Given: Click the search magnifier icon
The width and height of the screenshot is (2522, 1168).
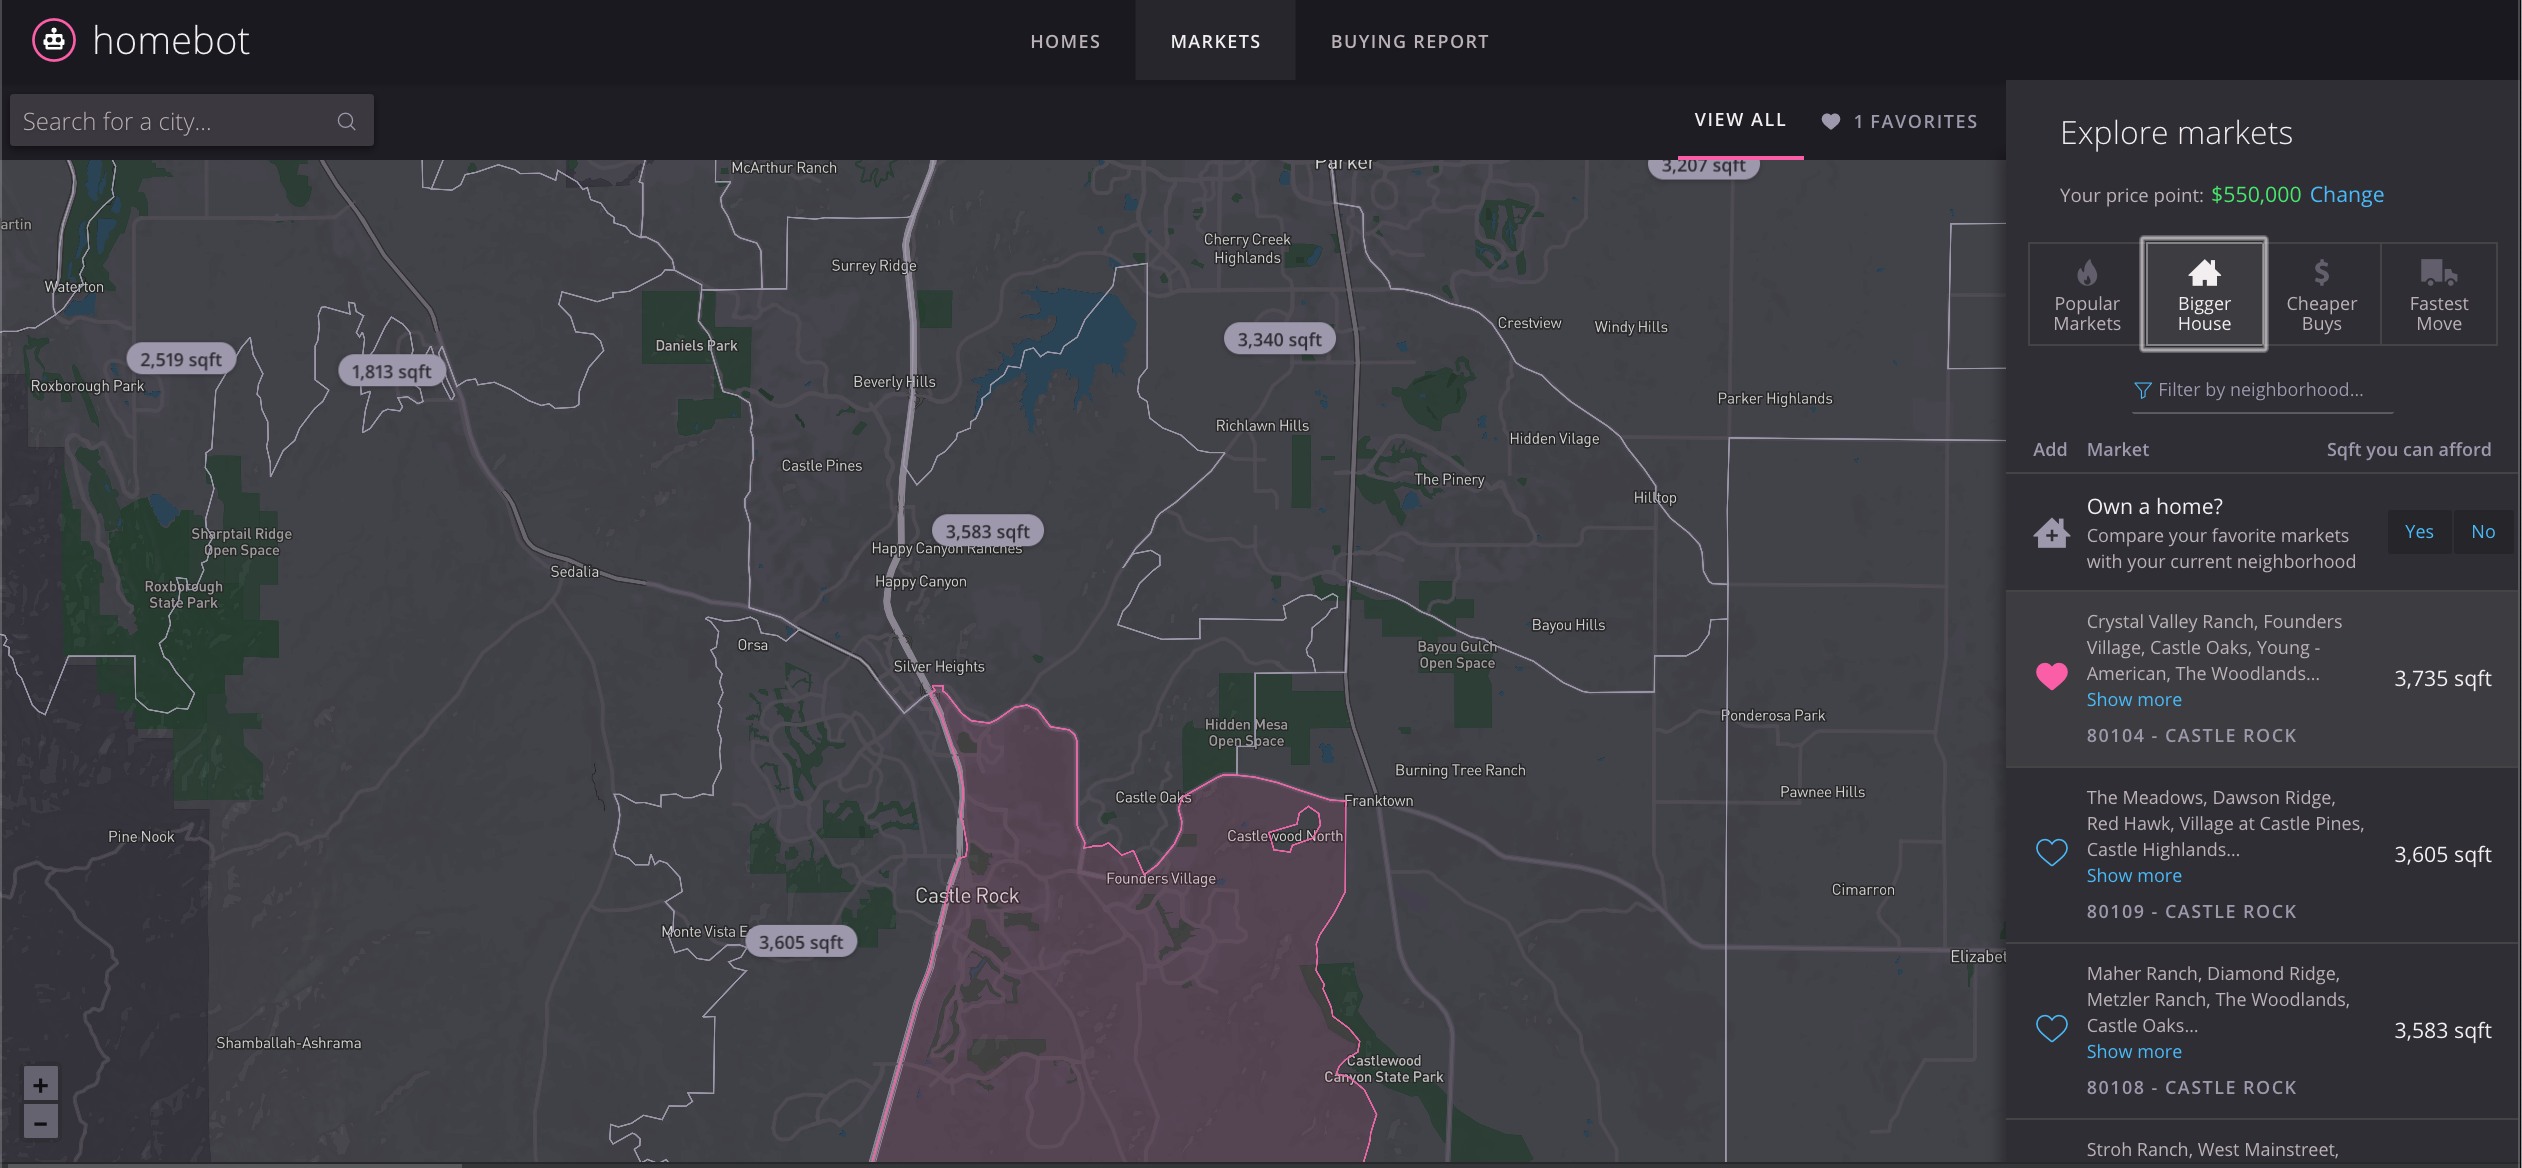Looking at the screenshot, I should [x=346, y=121].
